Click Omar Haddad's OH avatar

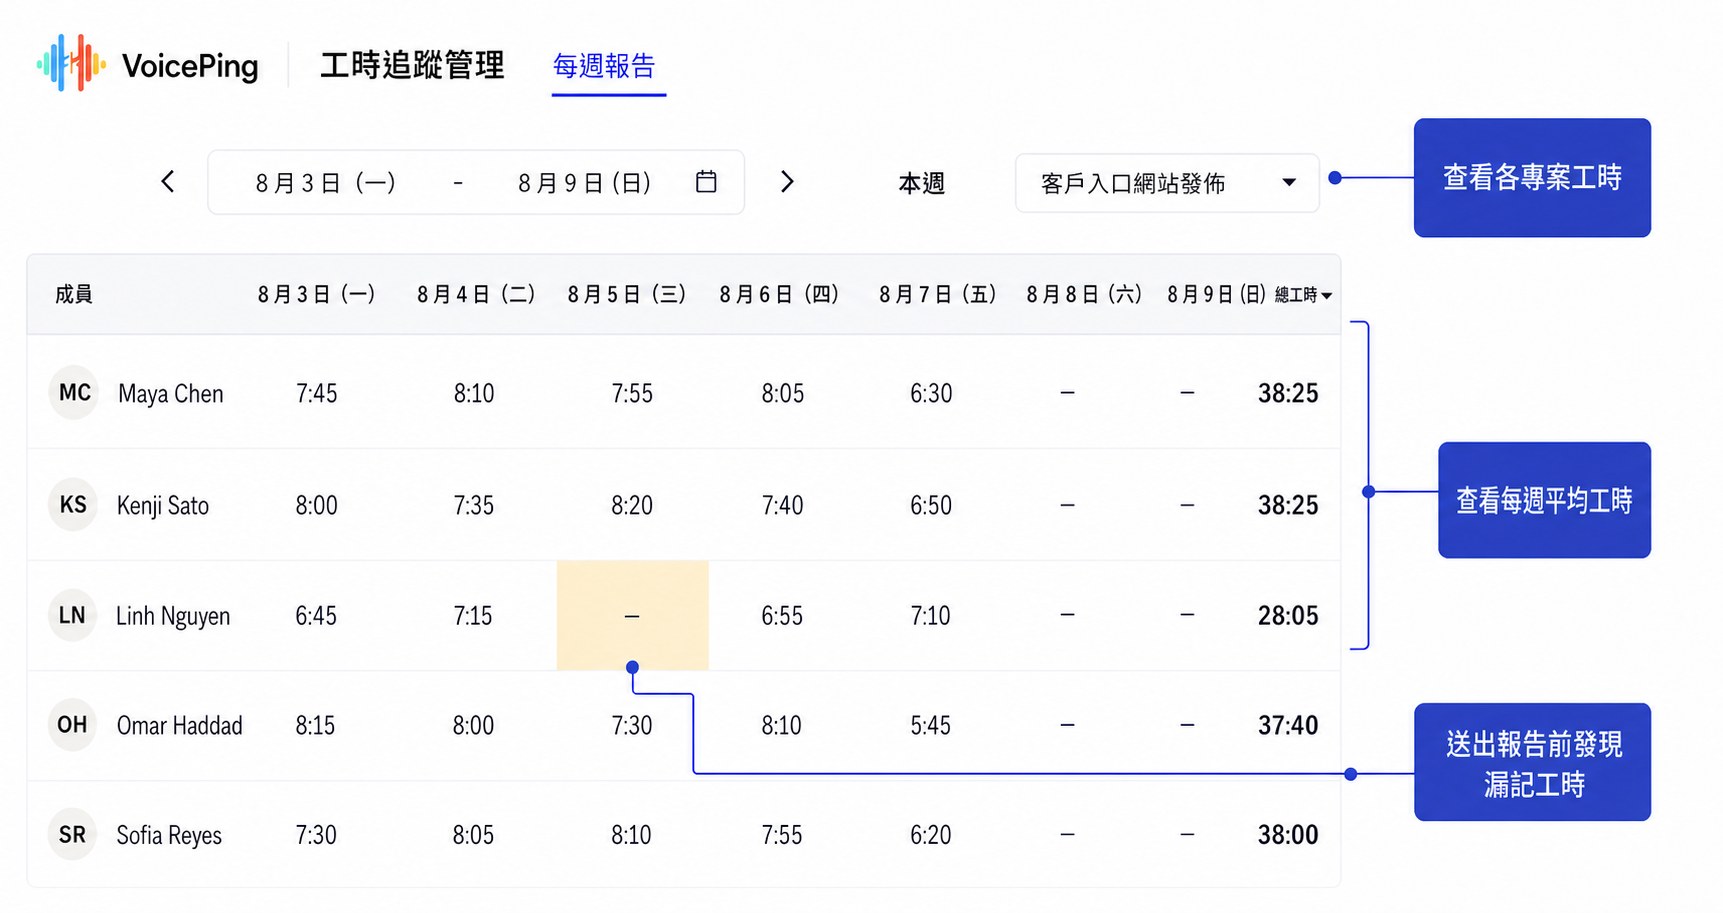tap(73, 725)
